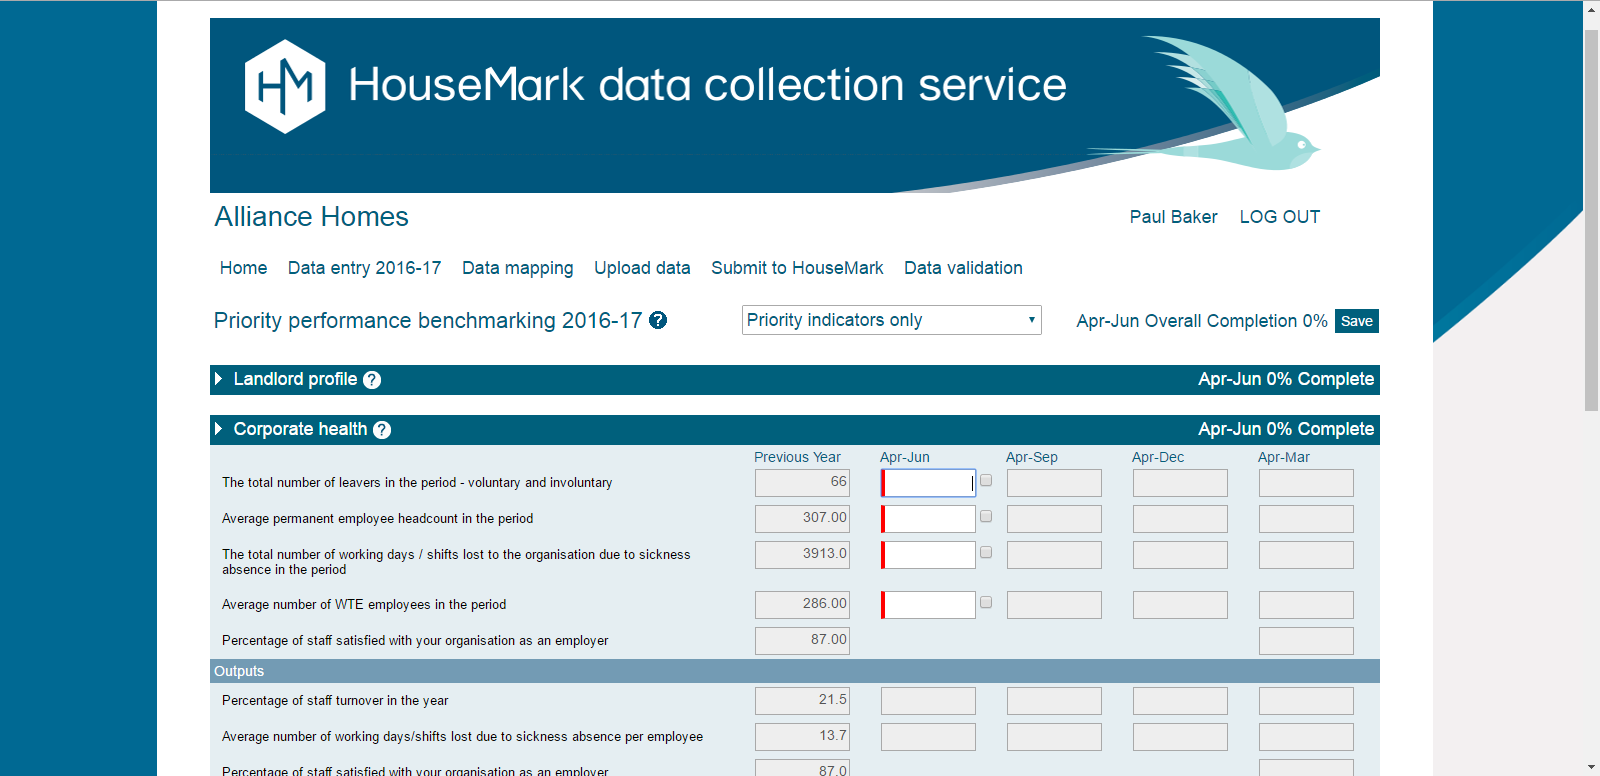This screenshot has height=776, width=1600.
Task: Open Data mapping page
Action: coord(518,268)
